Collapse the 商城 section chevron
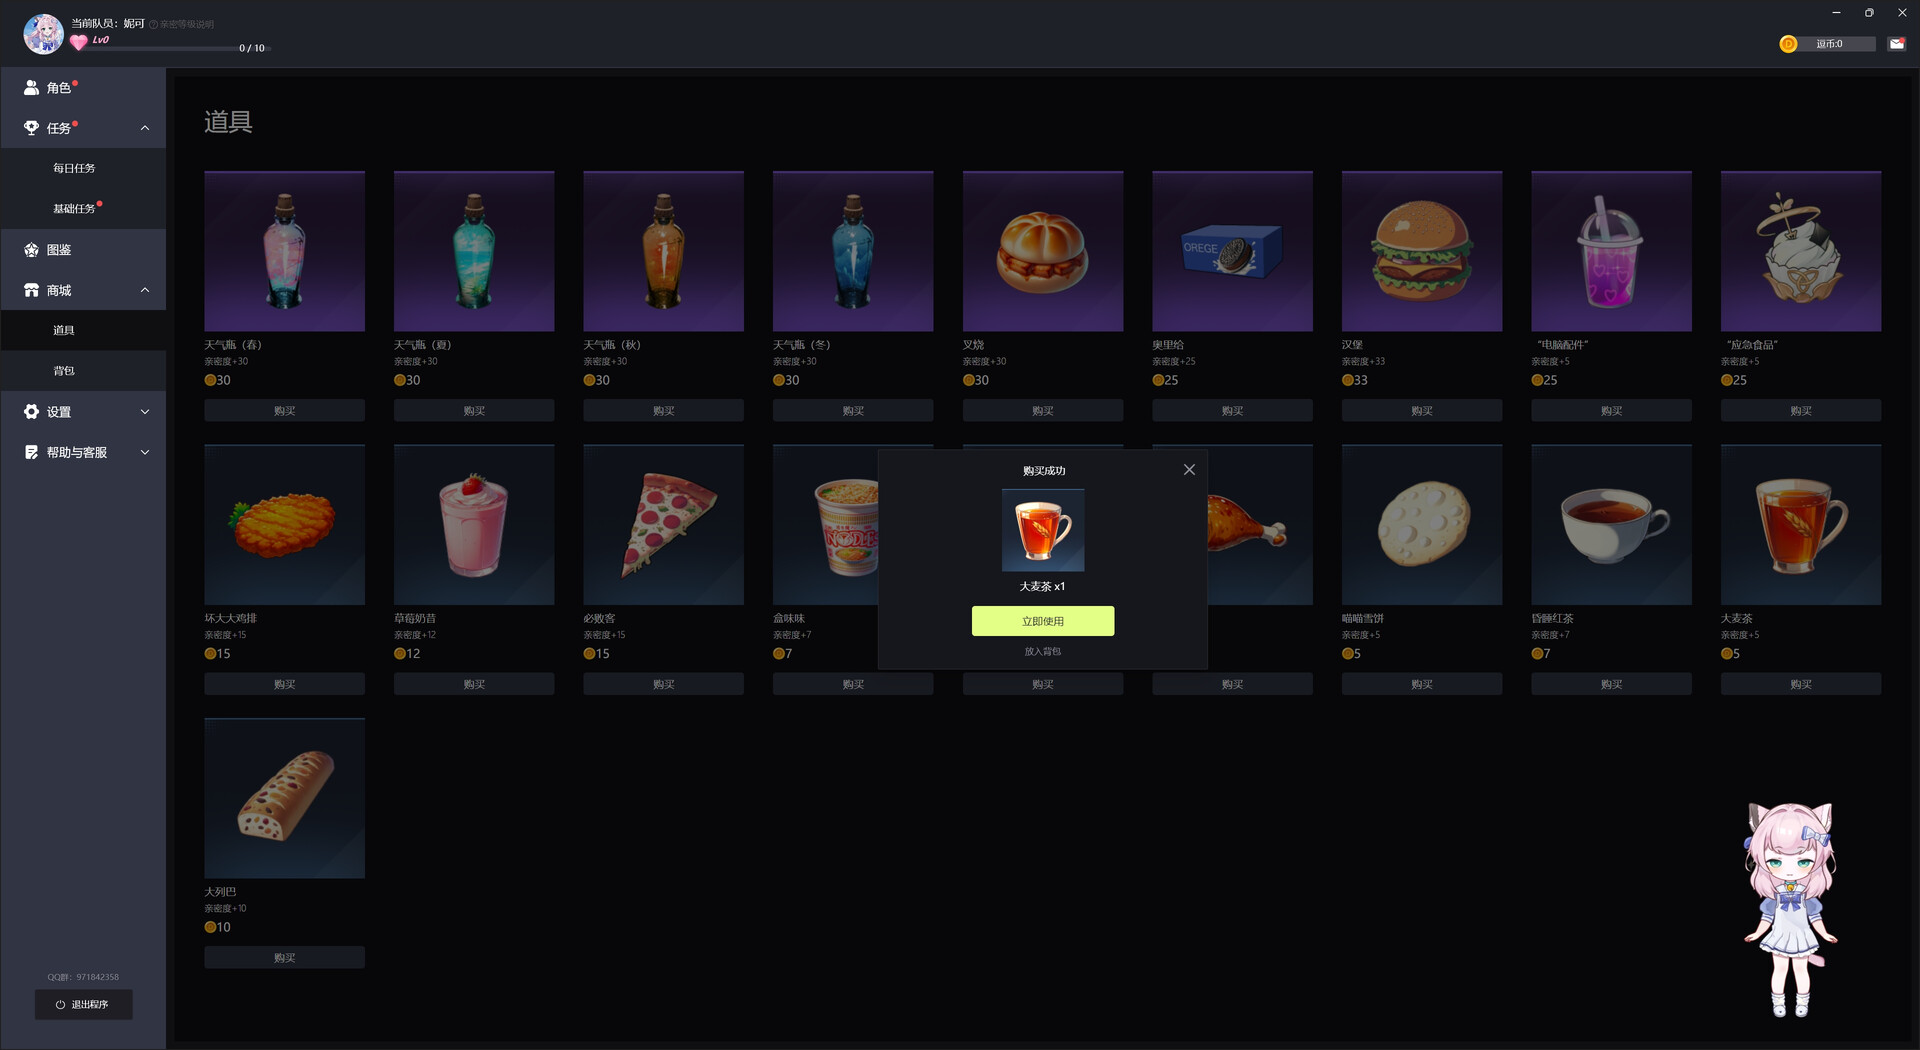 click(x=145, y=290)
